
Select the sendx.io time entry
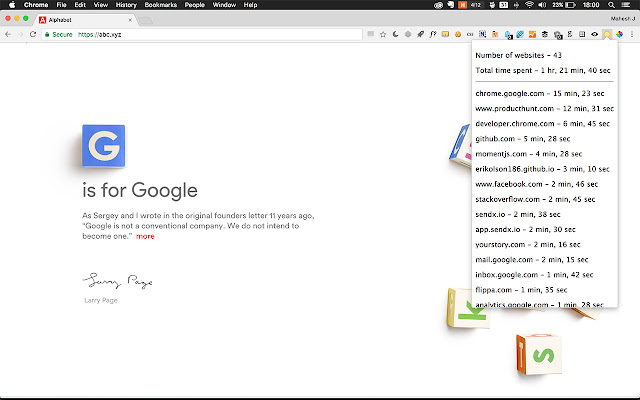click(518, 214)
